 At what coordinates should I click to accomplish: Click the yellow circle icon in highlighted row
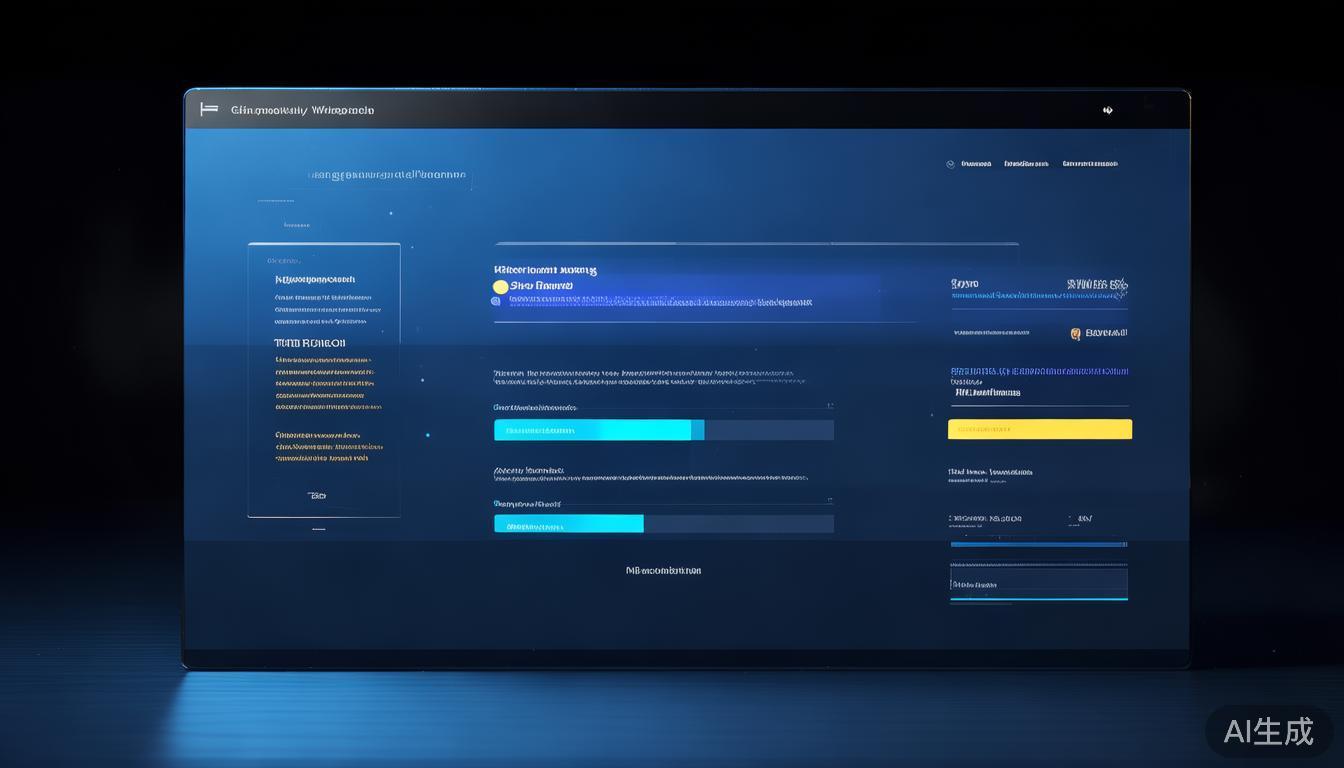tap(500, 287)
